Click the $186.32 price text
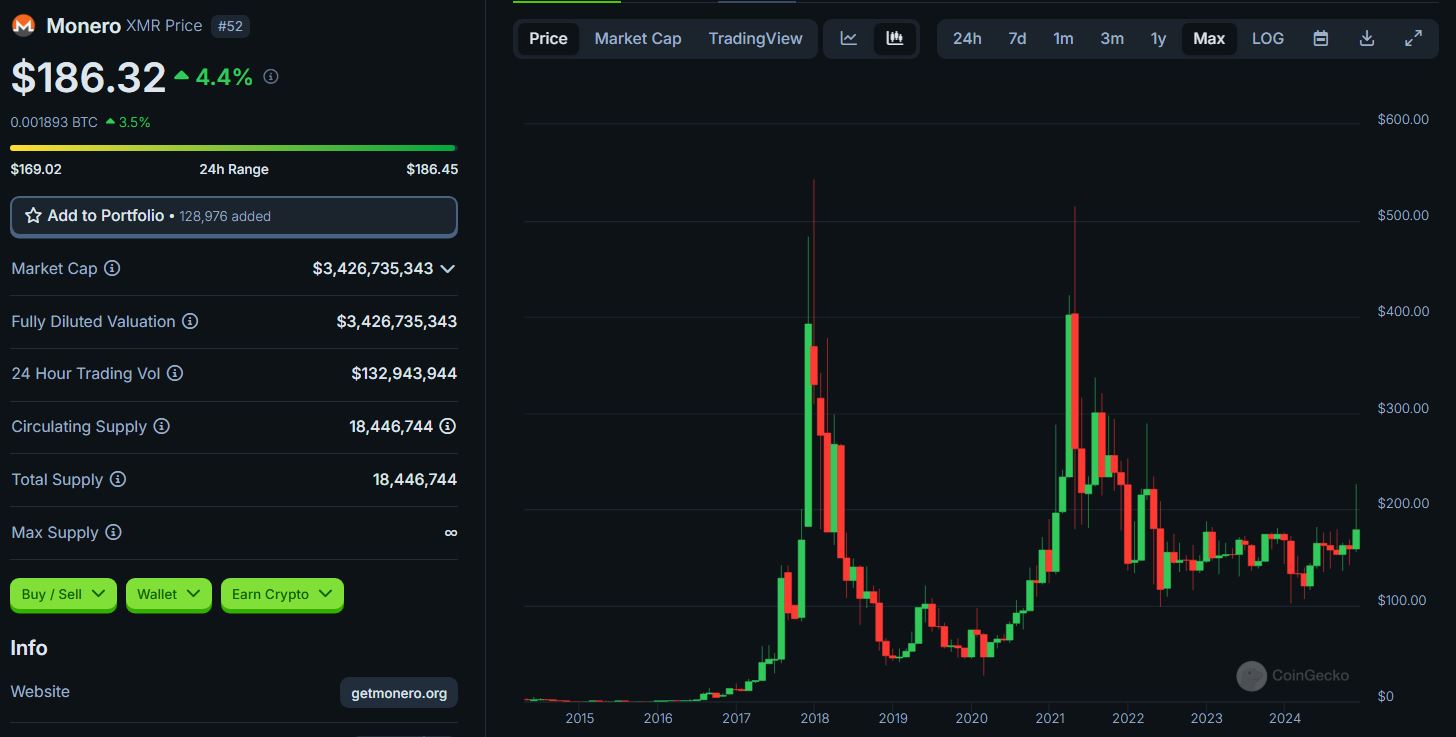1456x737 pixels. [88, 78]
